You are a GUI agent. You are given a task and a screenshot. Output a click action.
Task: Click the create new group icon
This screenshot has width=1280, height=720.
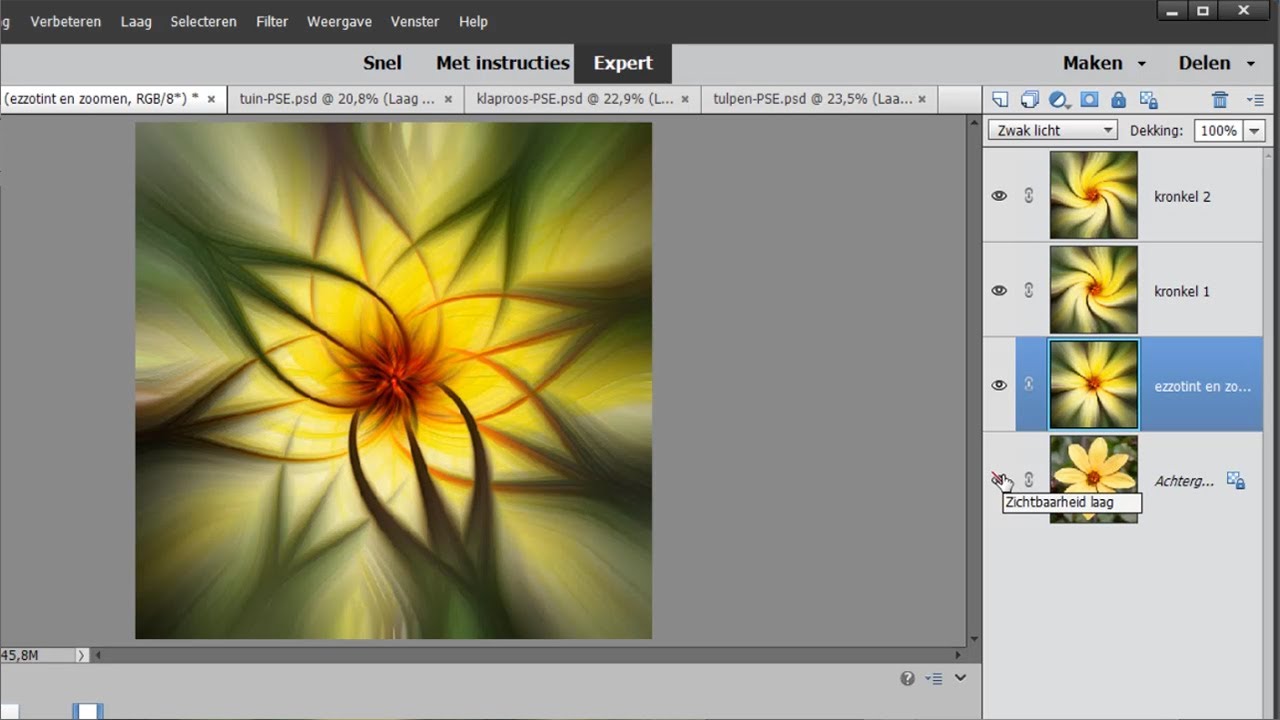[x=1029, y=99]
